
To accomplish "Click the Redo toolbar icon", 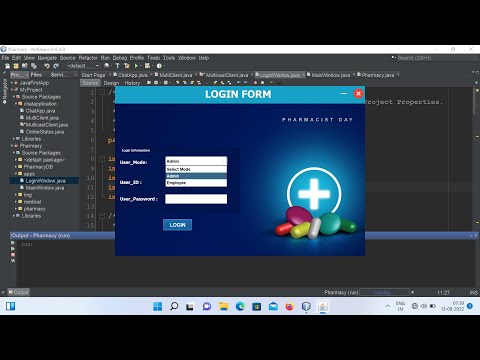I will click(x=56, y=66).
